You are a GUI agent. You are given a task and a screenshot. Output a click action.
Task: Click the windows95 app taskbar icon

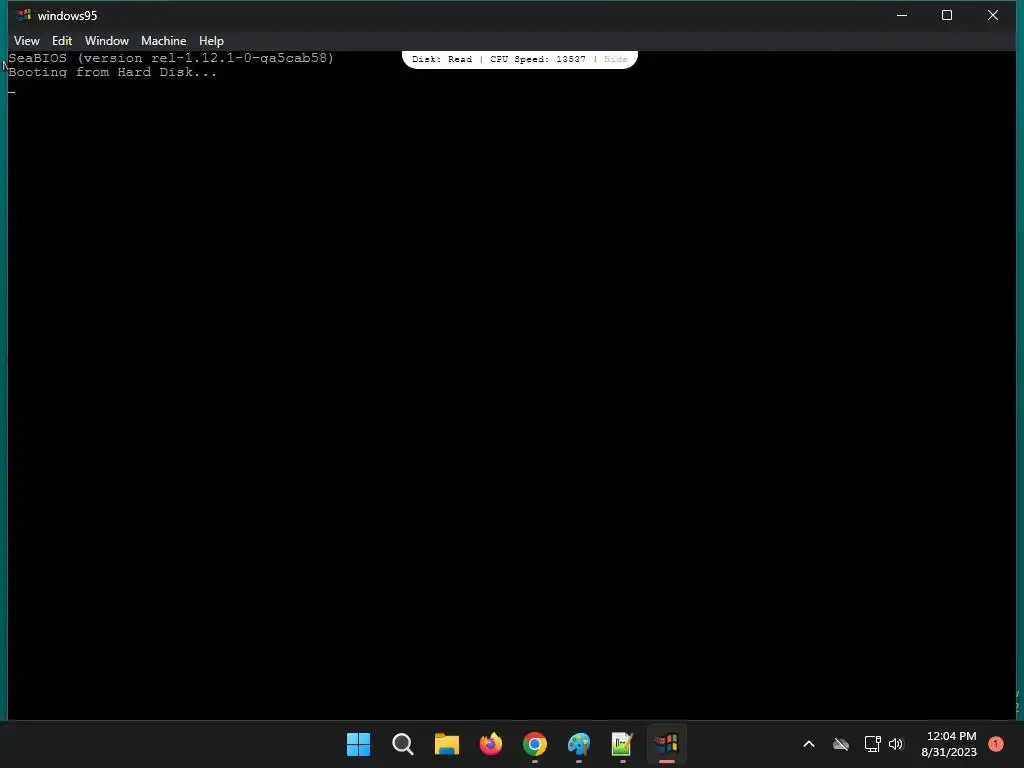point(667,744)
